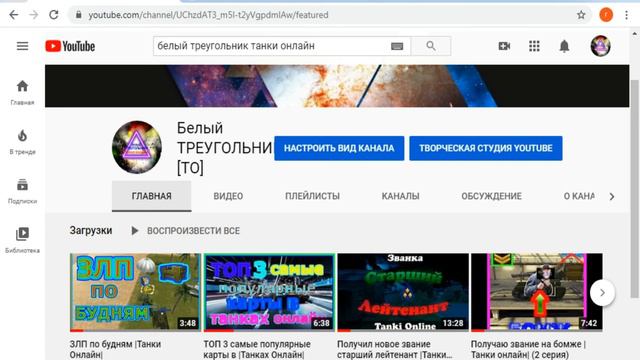640x360 pixels.
Task: Bookmark this page with the star icon
Action: 581,15
